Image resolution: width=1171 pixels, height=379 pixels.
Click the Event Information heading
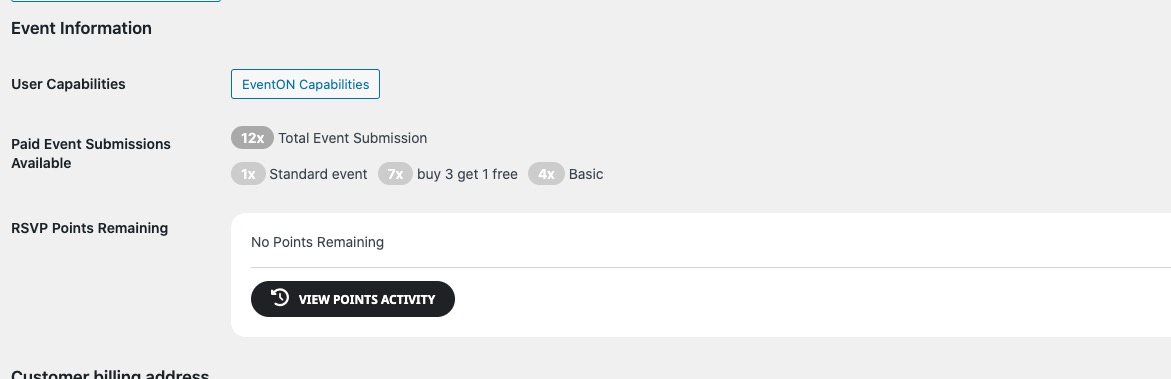81,28
